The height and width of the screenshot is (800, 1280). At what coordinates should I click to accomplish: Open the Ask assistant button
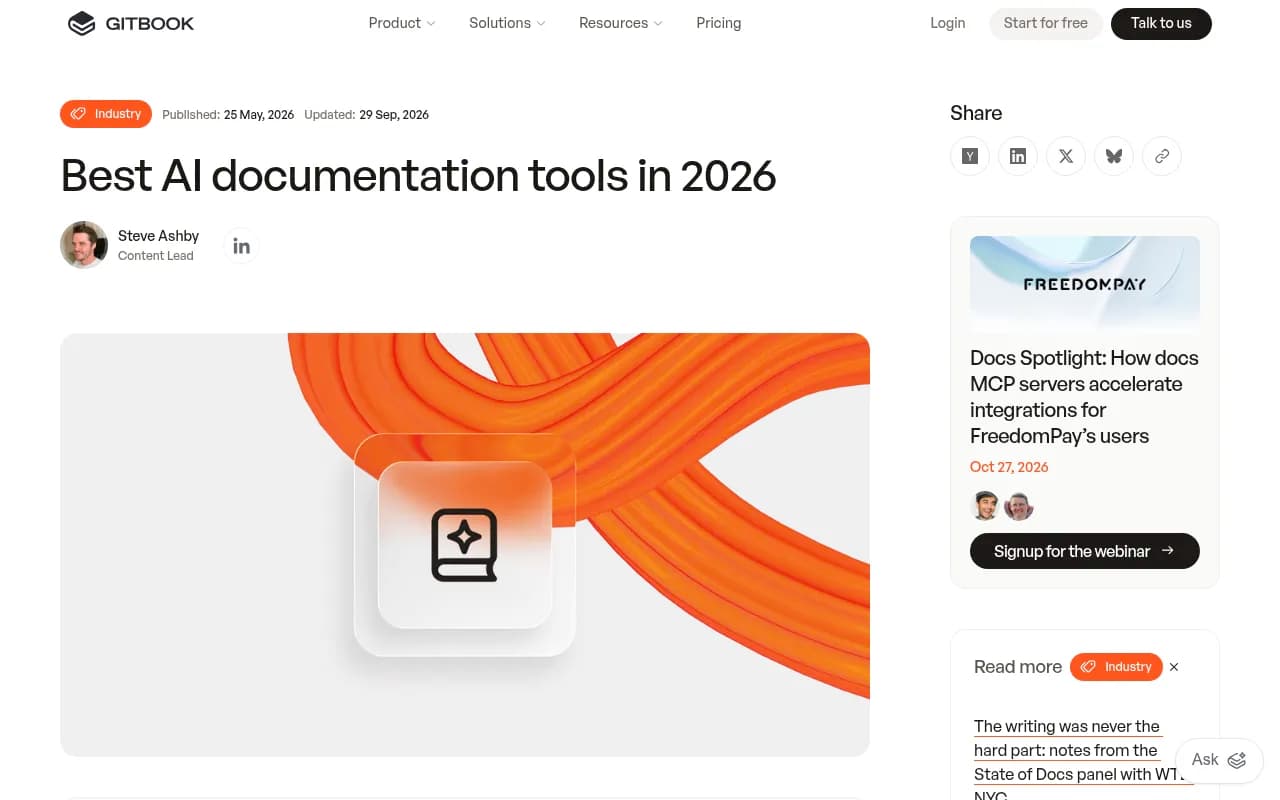click(1218, 760)
